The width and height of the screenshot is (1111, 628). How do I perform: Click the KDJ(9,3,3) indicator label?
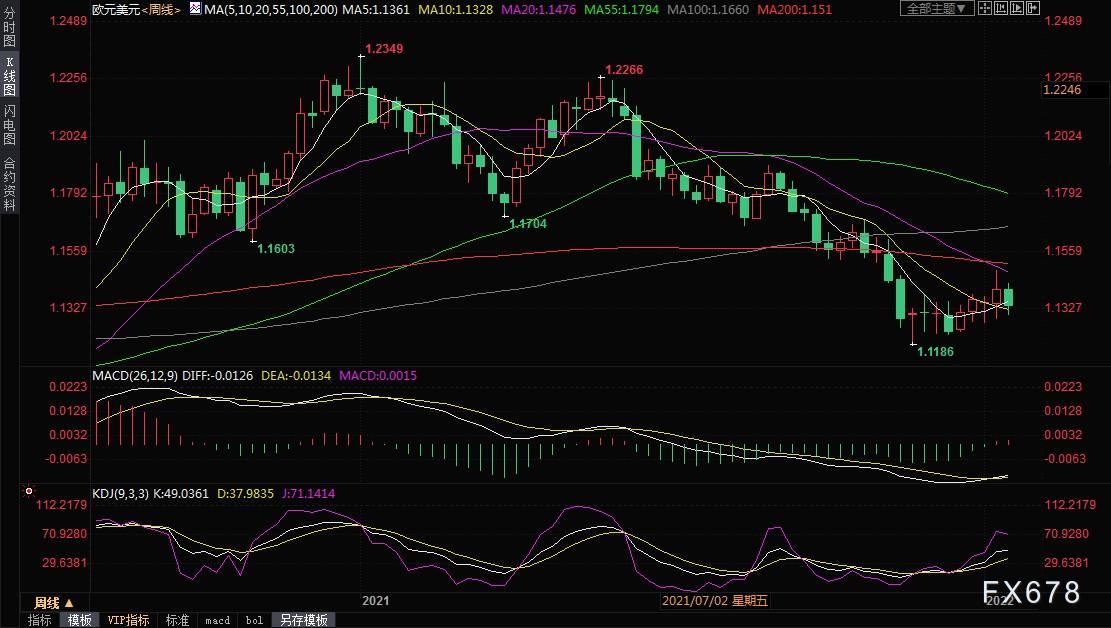click(120, 493)
